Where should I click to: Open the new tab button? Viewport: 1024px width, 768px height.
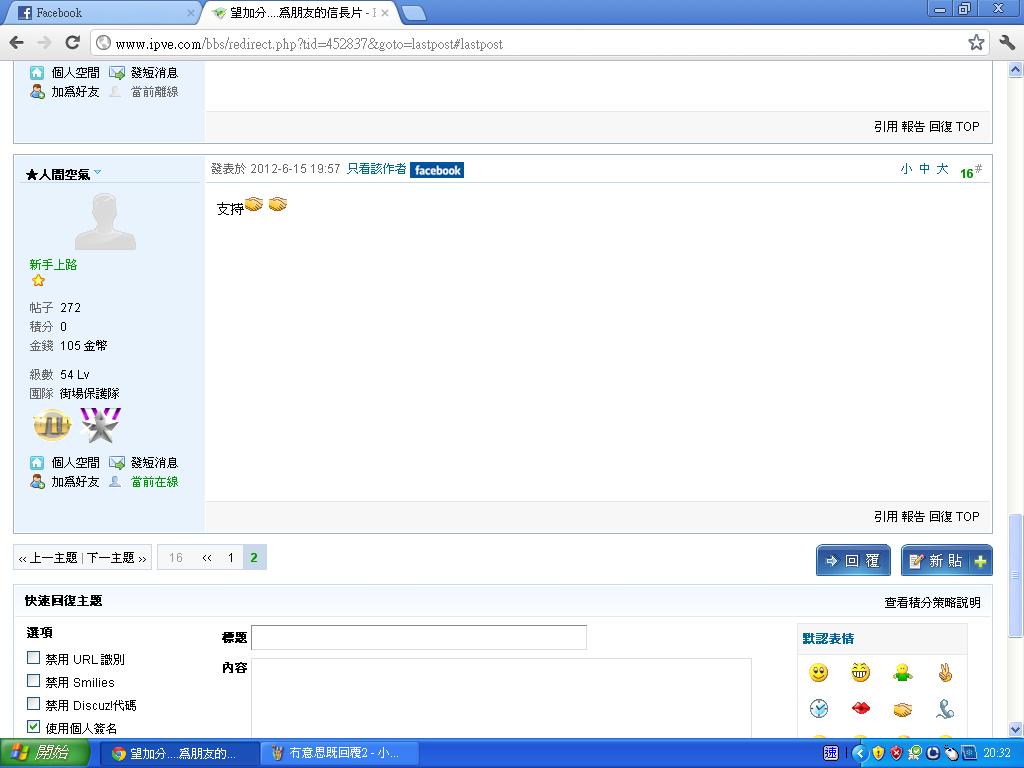pos(413,13)
